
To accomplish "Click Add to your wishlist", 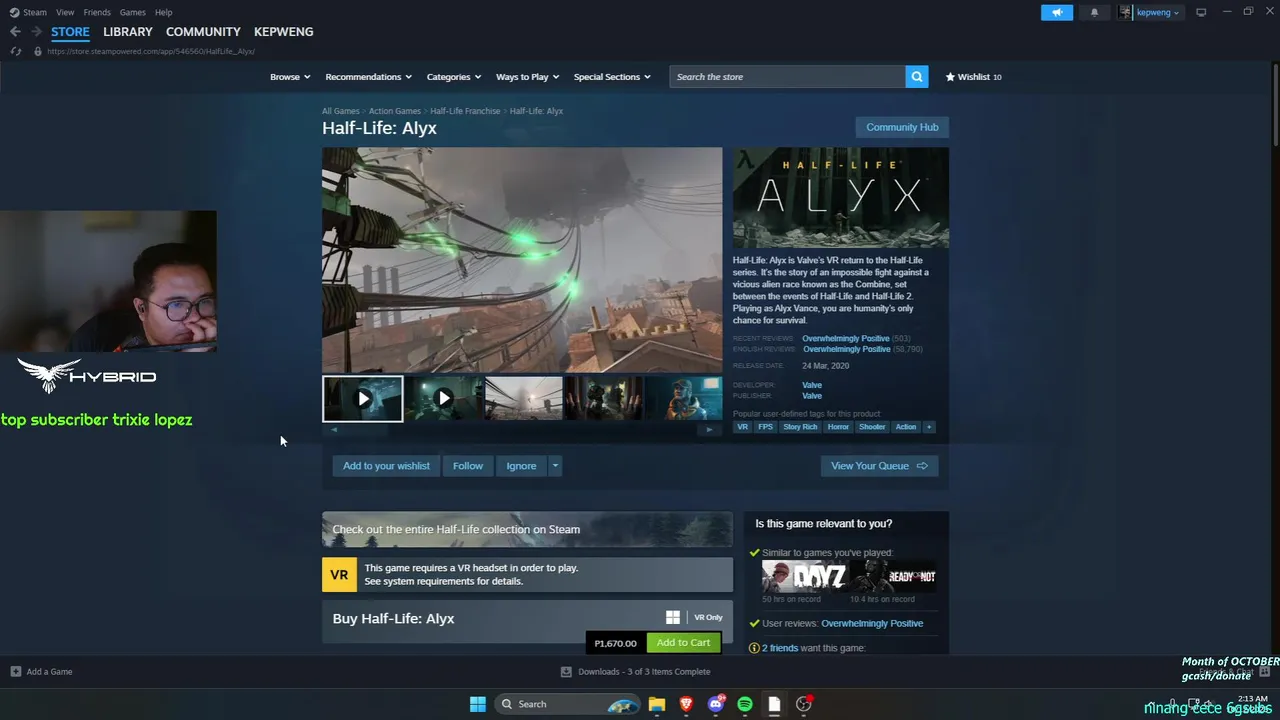I will click(x=386, y=466).
